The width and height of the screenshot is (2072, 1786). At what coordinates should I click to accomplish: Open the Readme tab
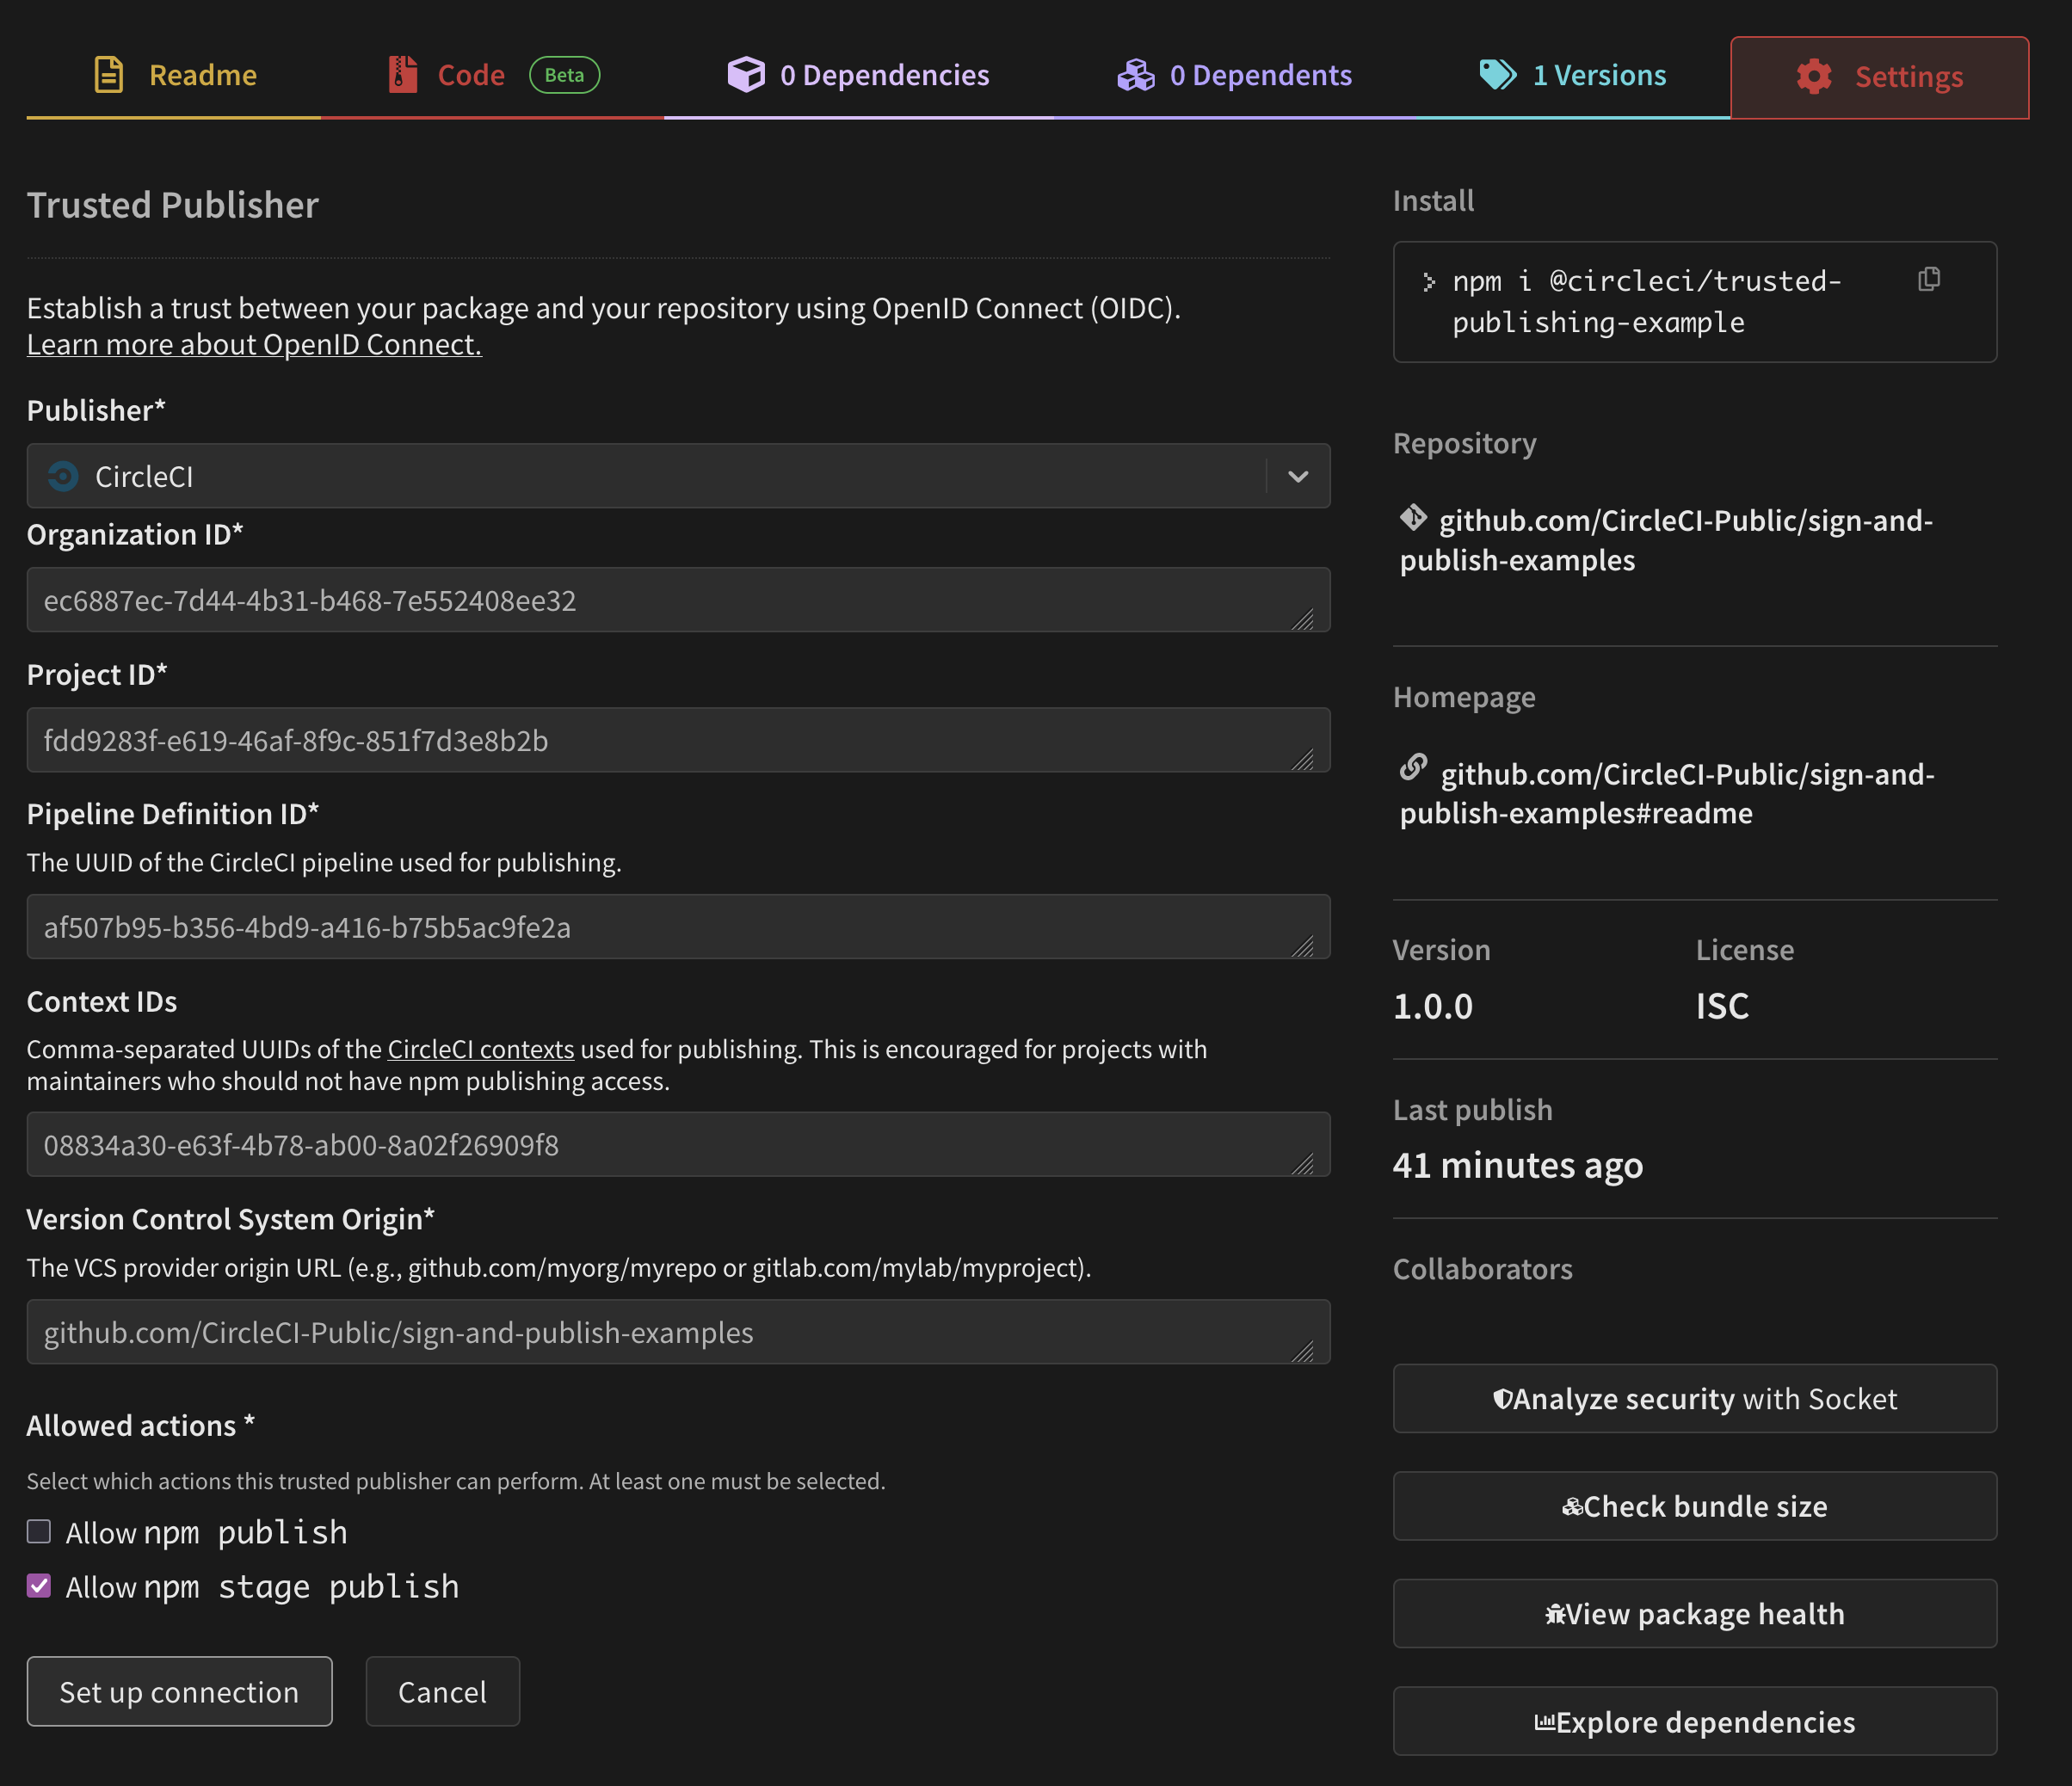pos(174,75)
